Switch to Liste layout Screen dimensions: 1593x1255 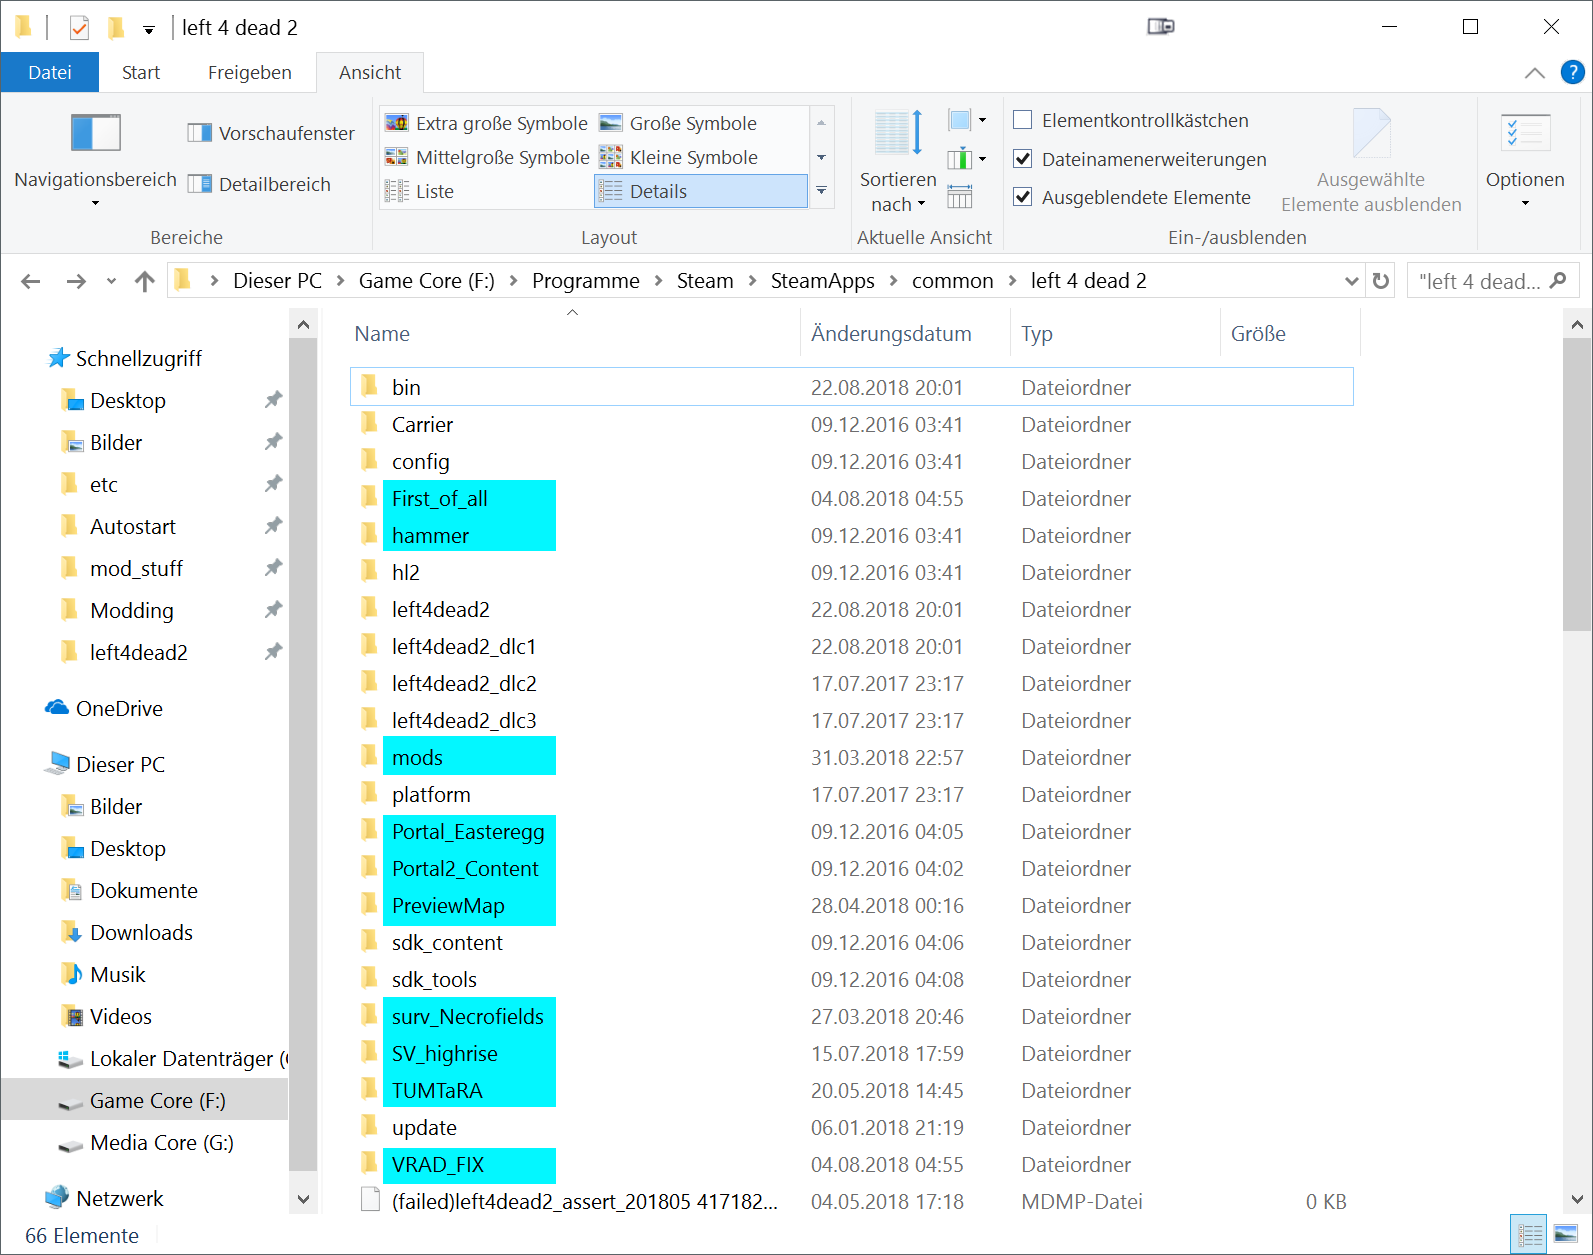(x=420, y=191)
